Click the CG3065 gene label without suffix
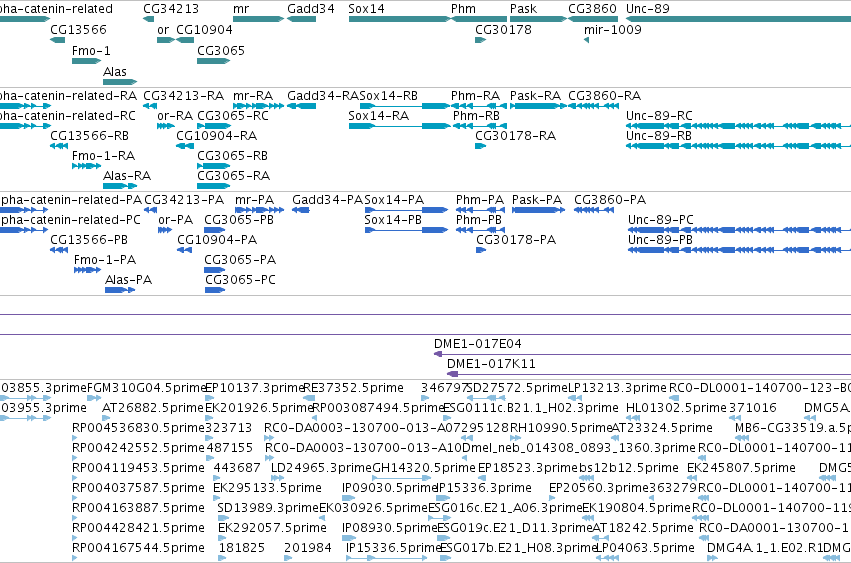The width and height of the screenshot is (851, 563). (221, 51)
